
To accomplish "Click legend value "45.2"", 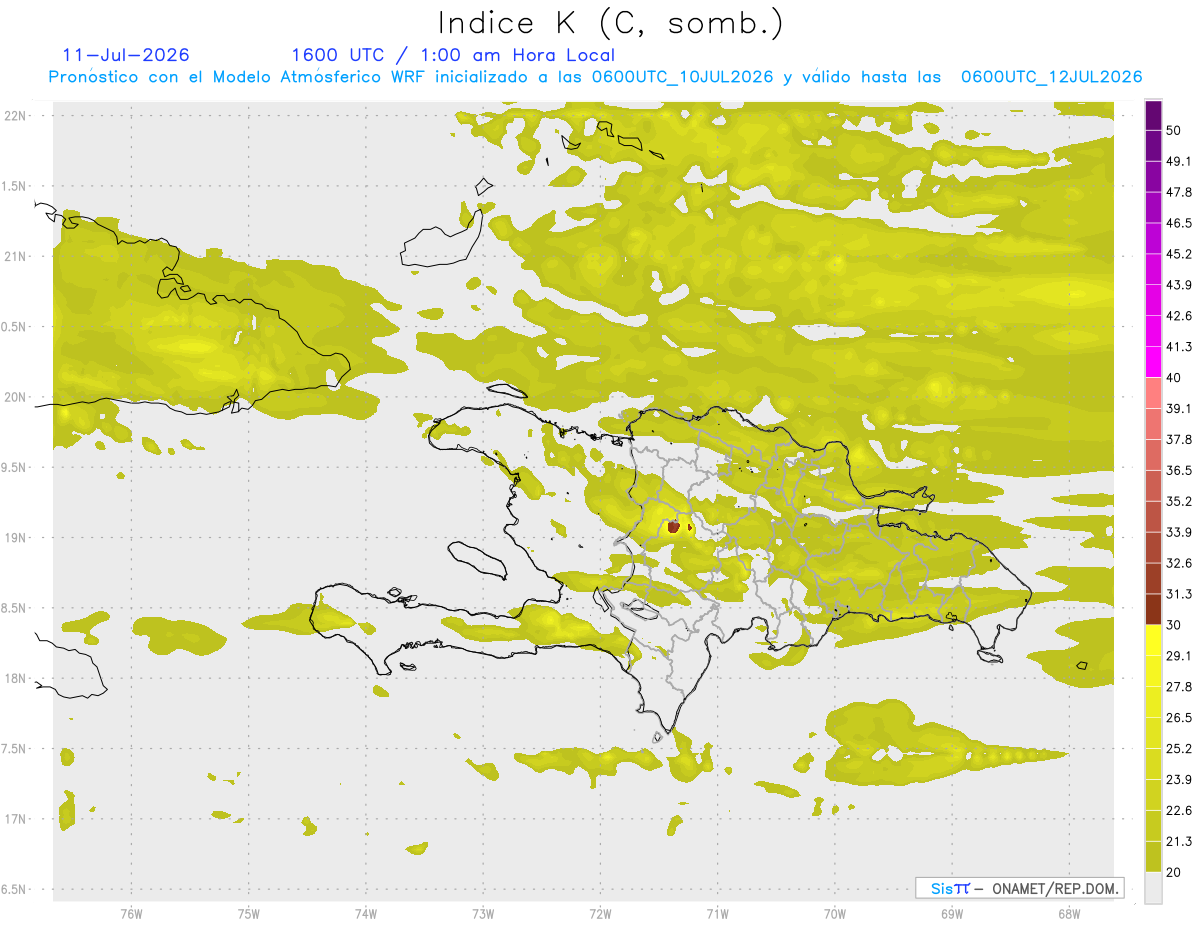I will pos(1179,254).
